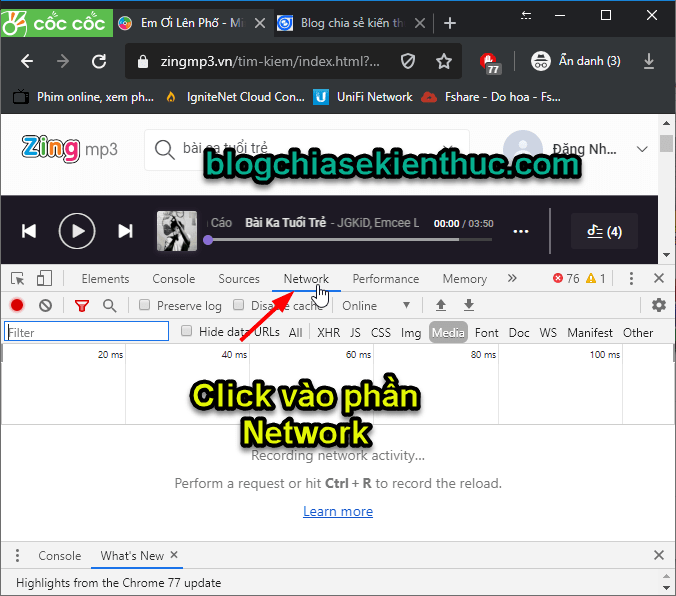Close the Blog chia sẻ kiến thức tab
The width and height of the screenshot is (676, 596).
[x=419, y=23]
